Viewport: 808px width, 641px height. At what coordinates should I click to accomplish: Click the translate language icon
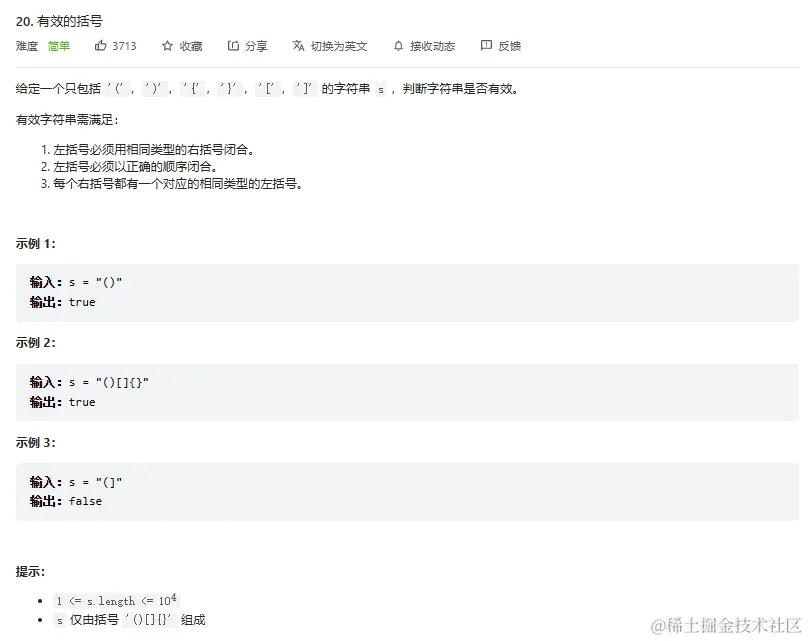(x=298, y=46)
